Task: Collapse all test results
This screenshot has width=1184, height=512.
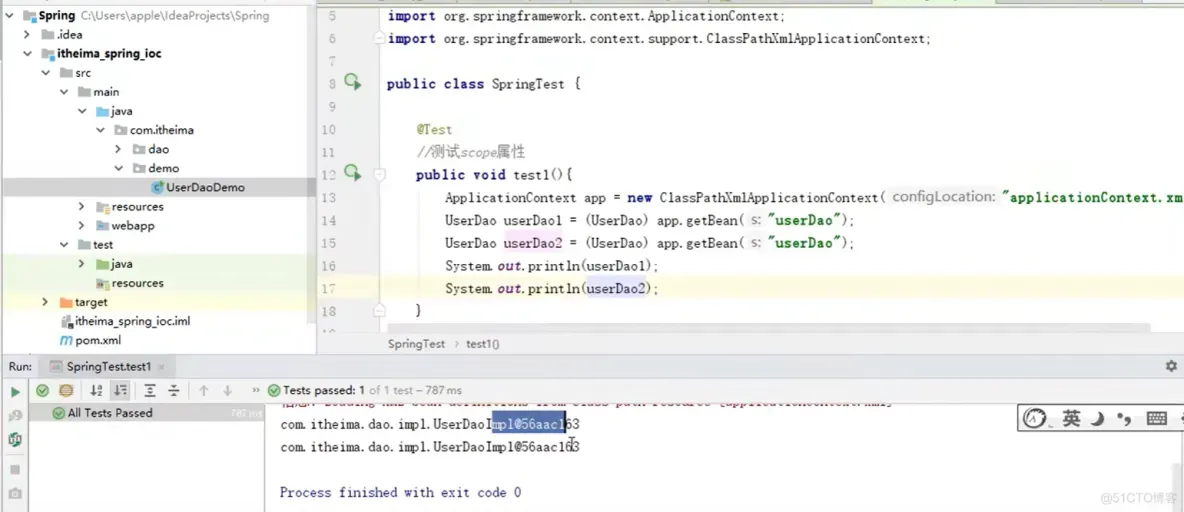Action: [x=174, y=390]
